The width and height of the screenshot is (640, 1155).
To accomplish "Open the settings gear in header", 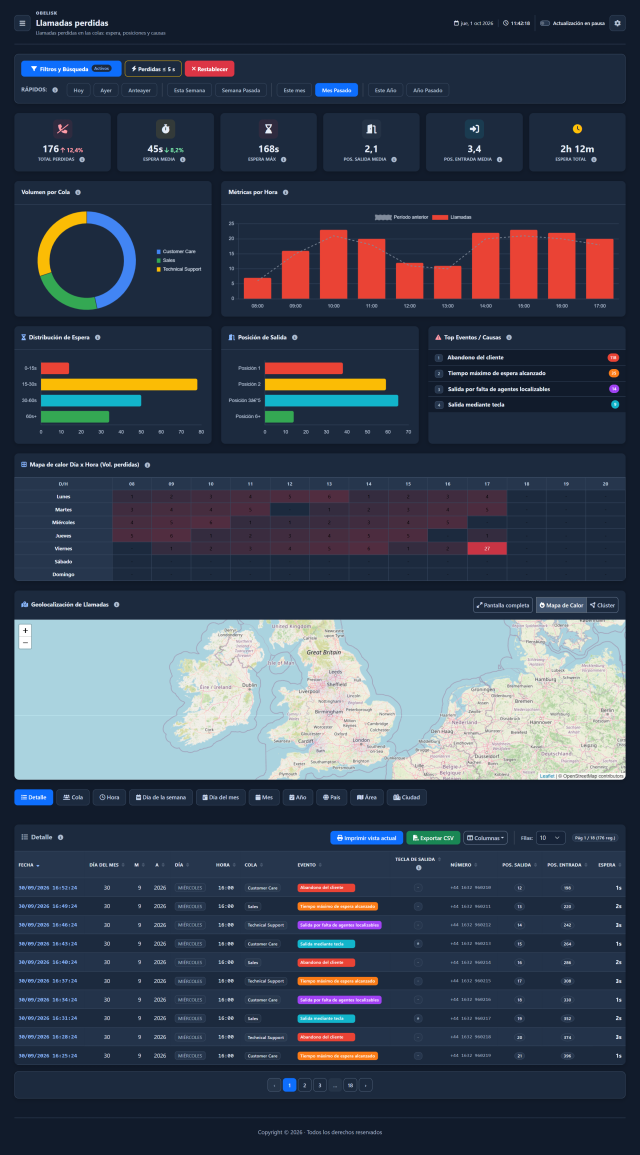I will (617, 23).
